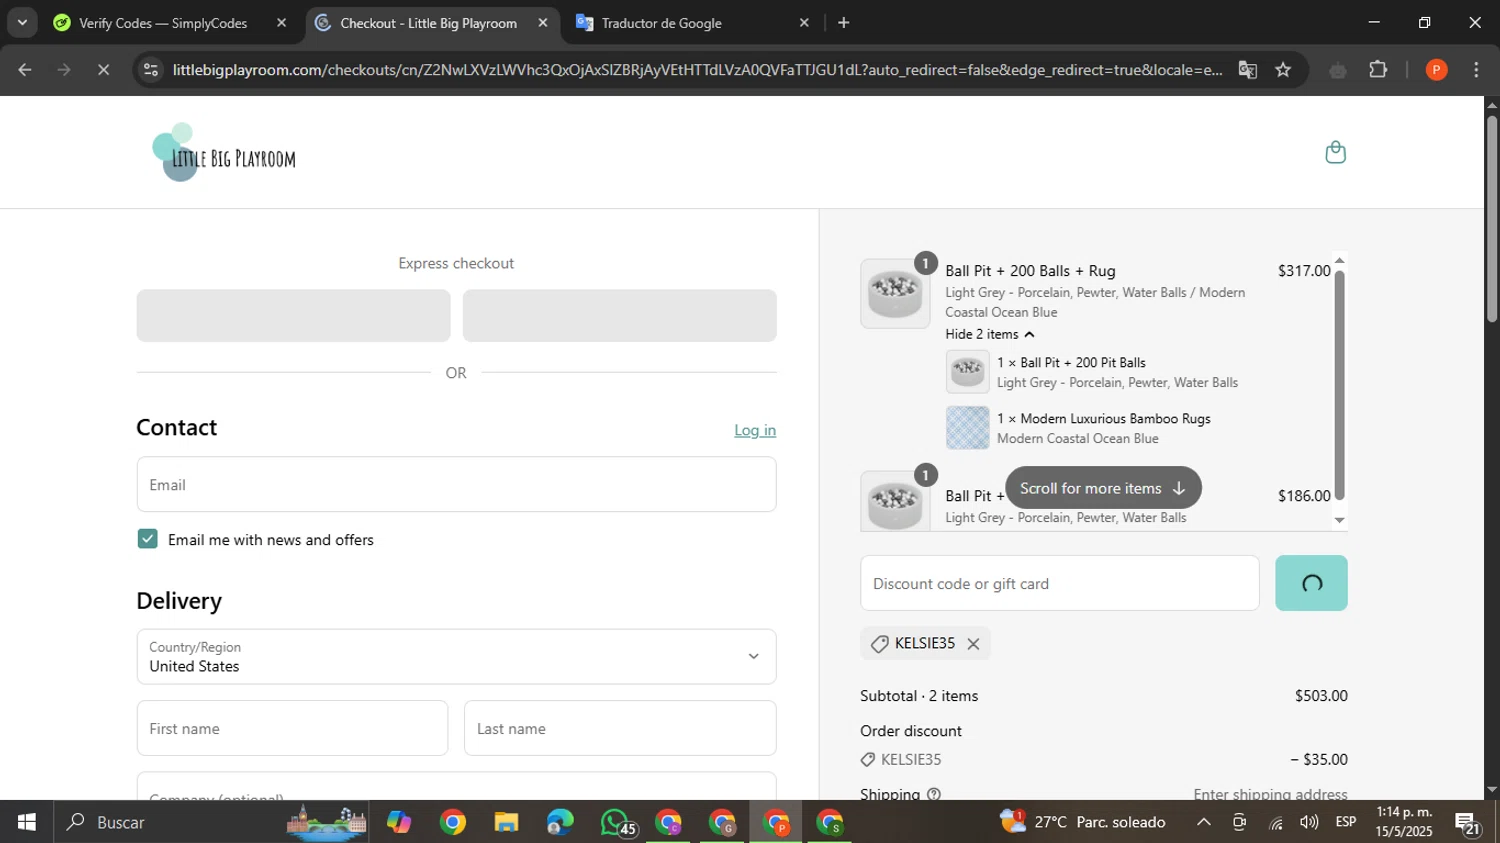Click the translate page icon in address bar
1500x843 pixels.
(1247, 70)
